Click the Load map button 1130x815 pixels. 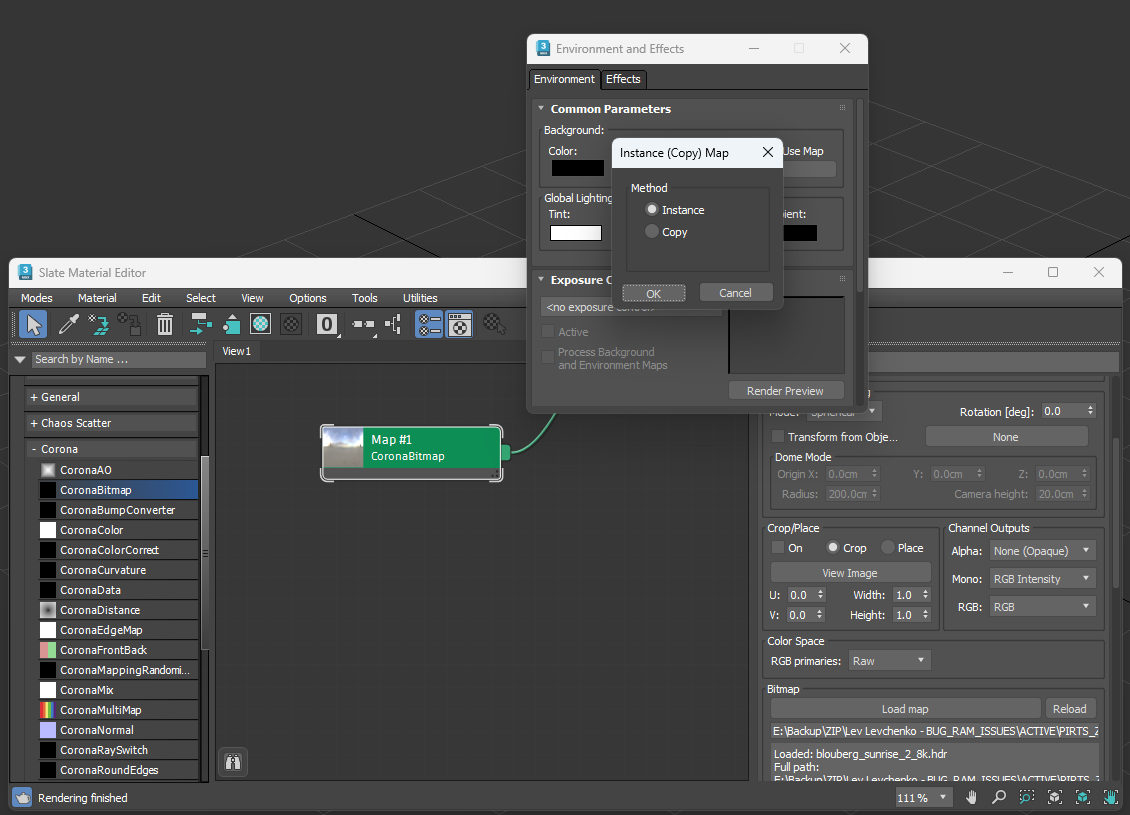(x=905, y=708)
